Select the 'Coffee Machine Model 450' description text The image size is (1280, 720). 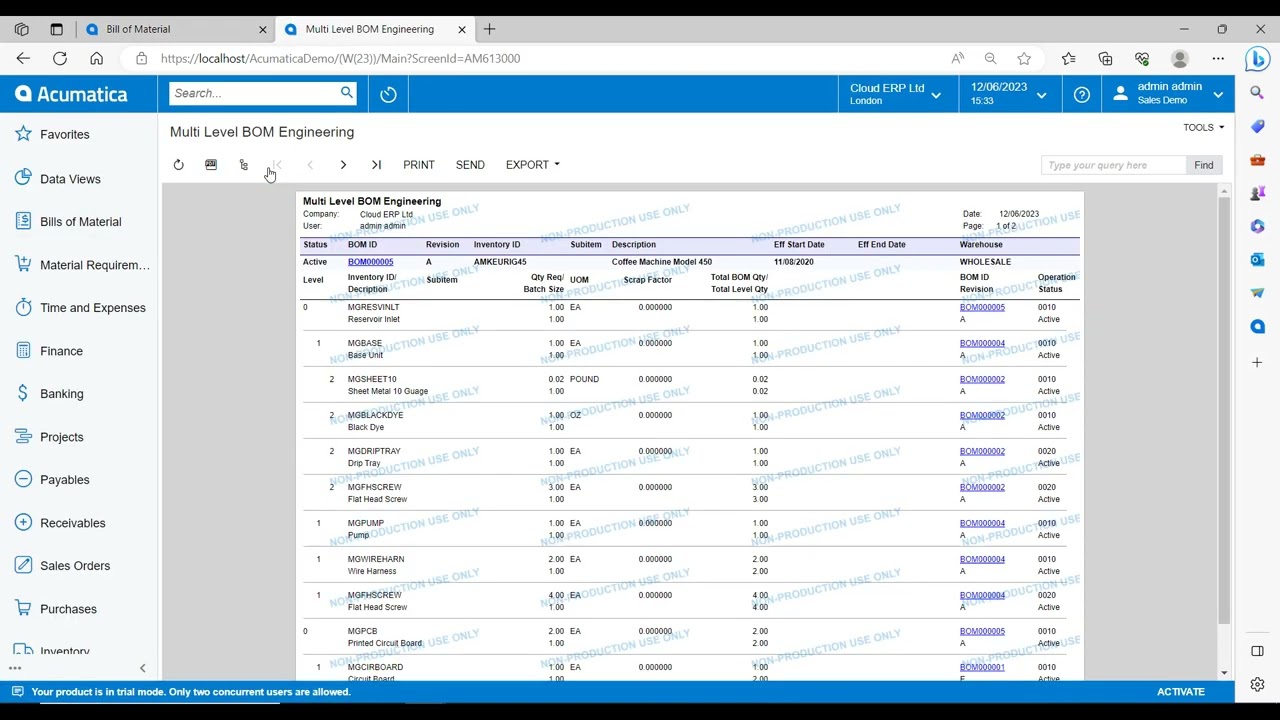point(662,262)
